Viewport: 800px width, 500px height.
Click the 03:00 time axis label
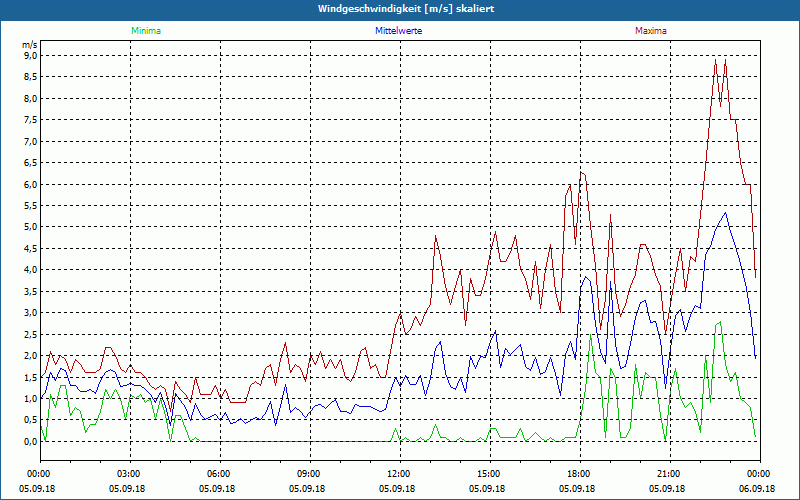(x=130, y=474)
